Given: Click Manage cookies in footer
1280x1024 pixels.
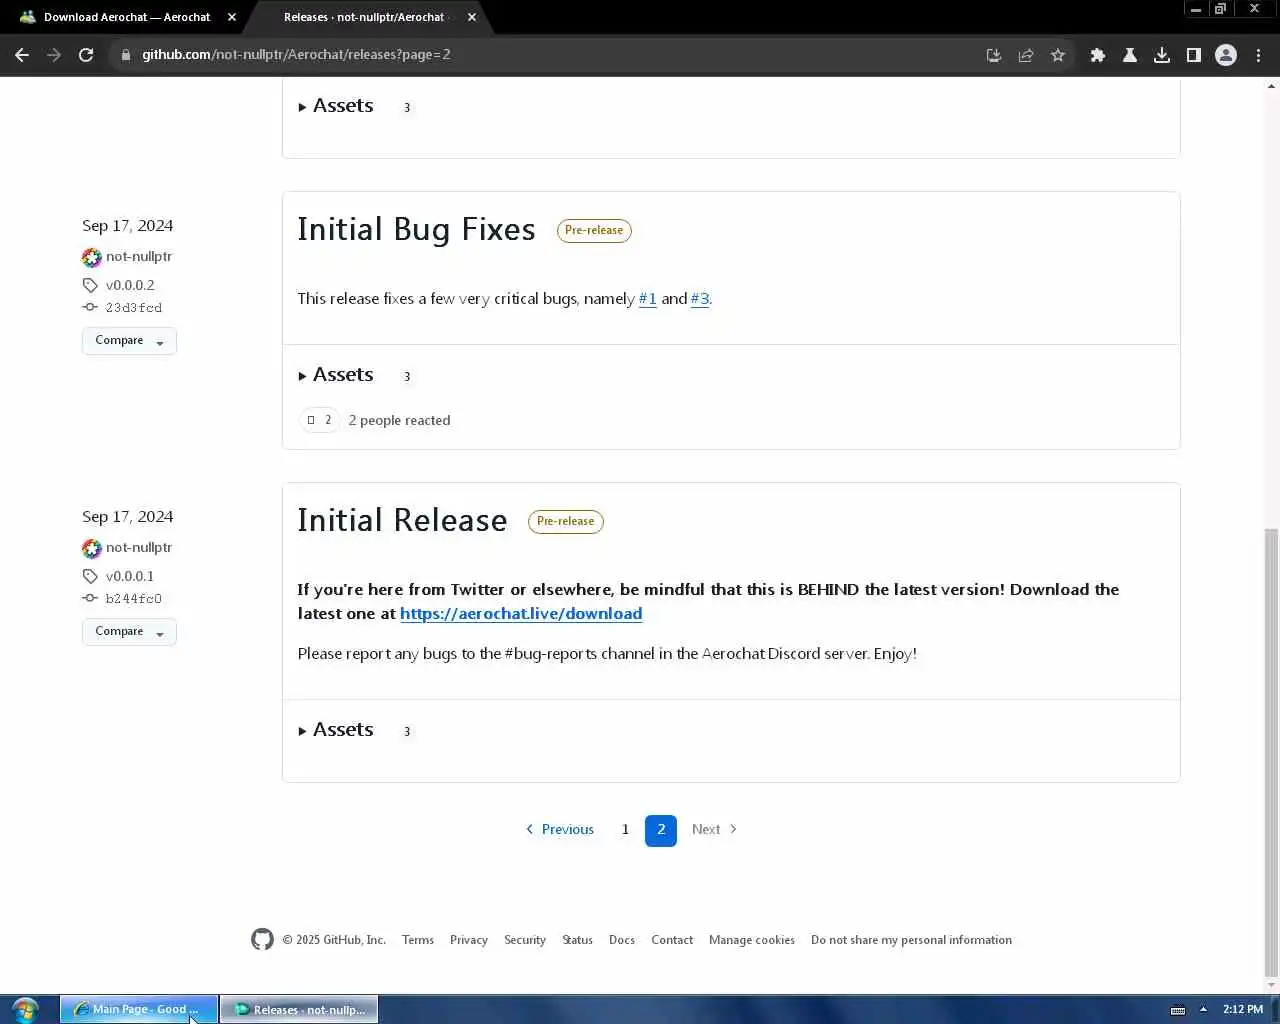Looking at the screenshot, I should 752,940.
